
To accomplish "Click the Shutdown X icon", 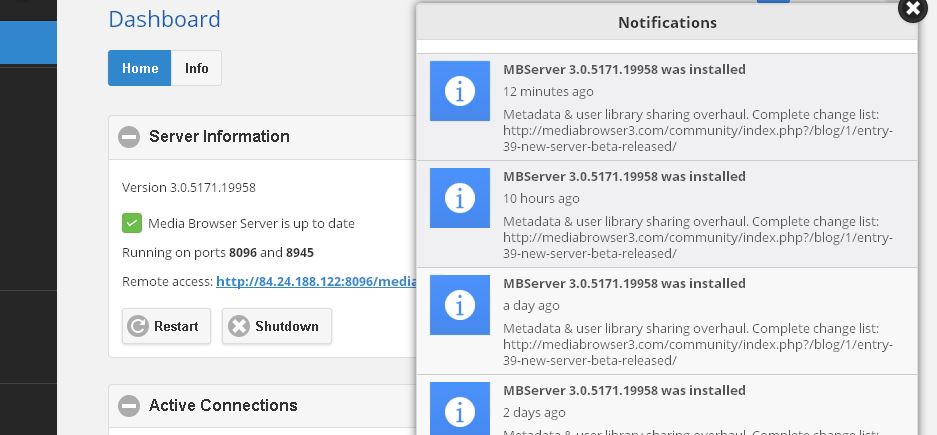I will pyautogui.click(x=239, y=326).
